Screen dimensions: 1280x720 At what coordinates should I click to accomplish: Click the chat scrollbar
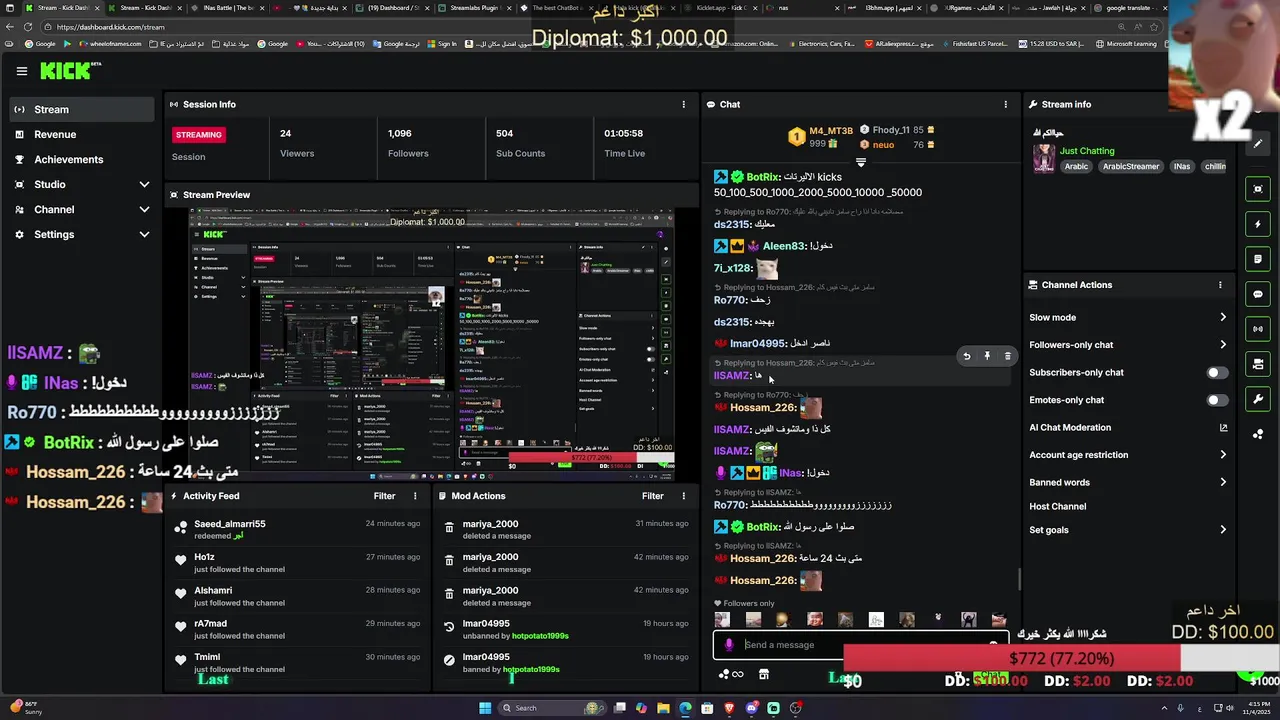point(1019,580)
